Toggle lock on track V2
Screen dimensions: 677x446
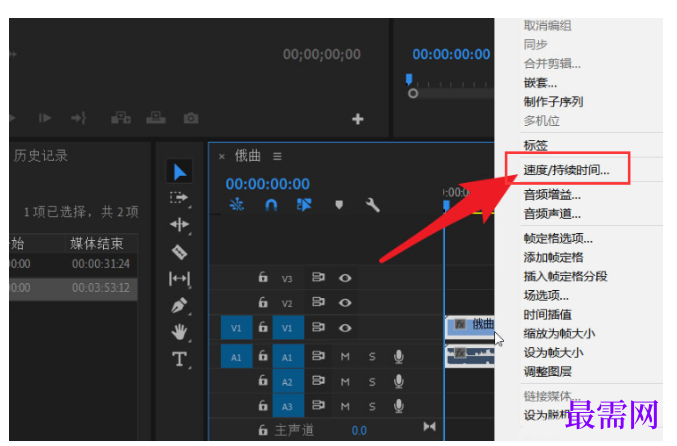click(263, 302)
